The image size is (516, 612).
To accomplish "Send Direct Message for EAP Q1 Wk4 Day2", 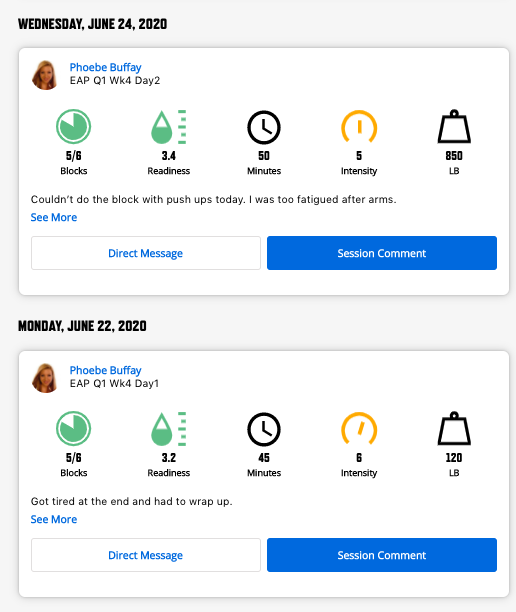I will tap(146, 253).
